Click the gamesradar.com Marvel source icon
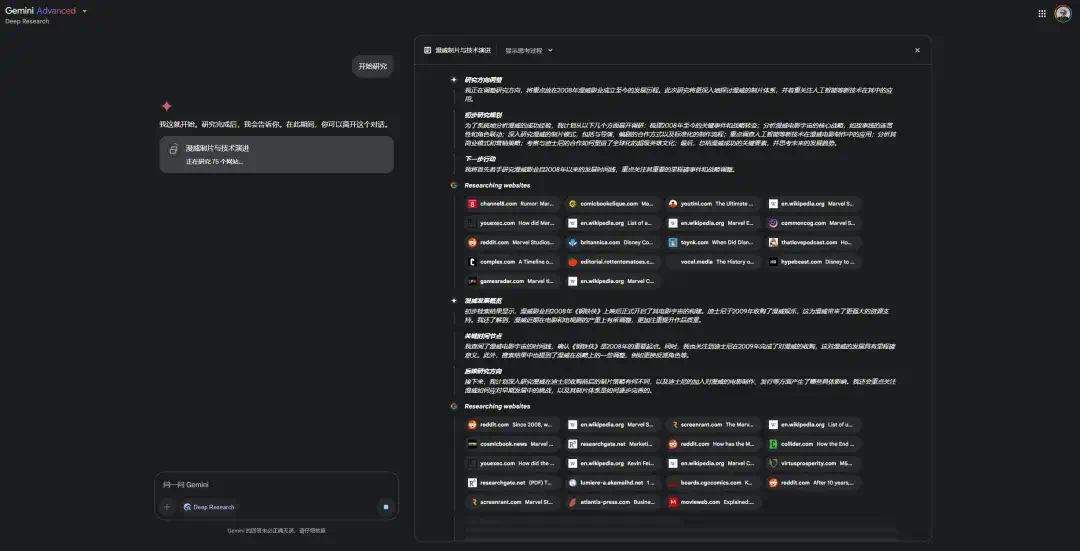 tap(472, 281)
